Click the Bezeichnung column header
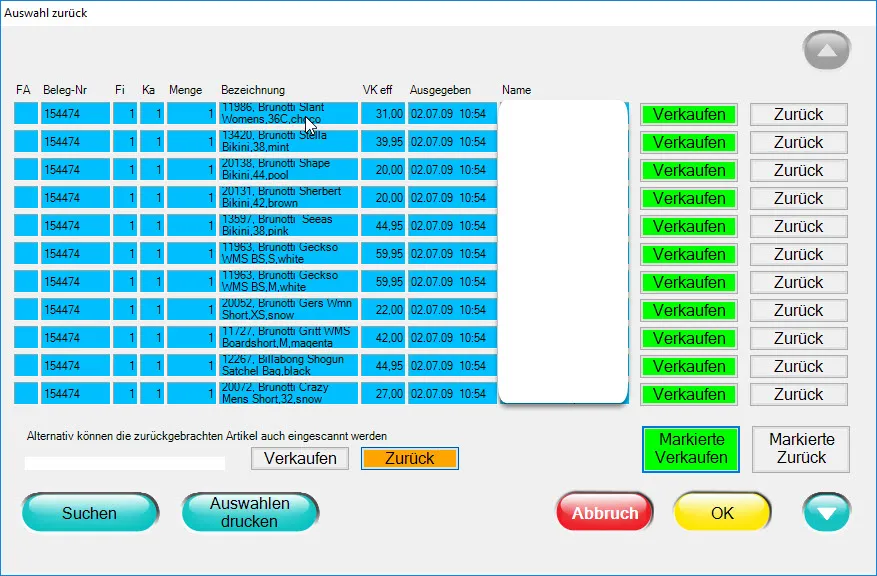The image size is (877, 576). coord(253,90)
